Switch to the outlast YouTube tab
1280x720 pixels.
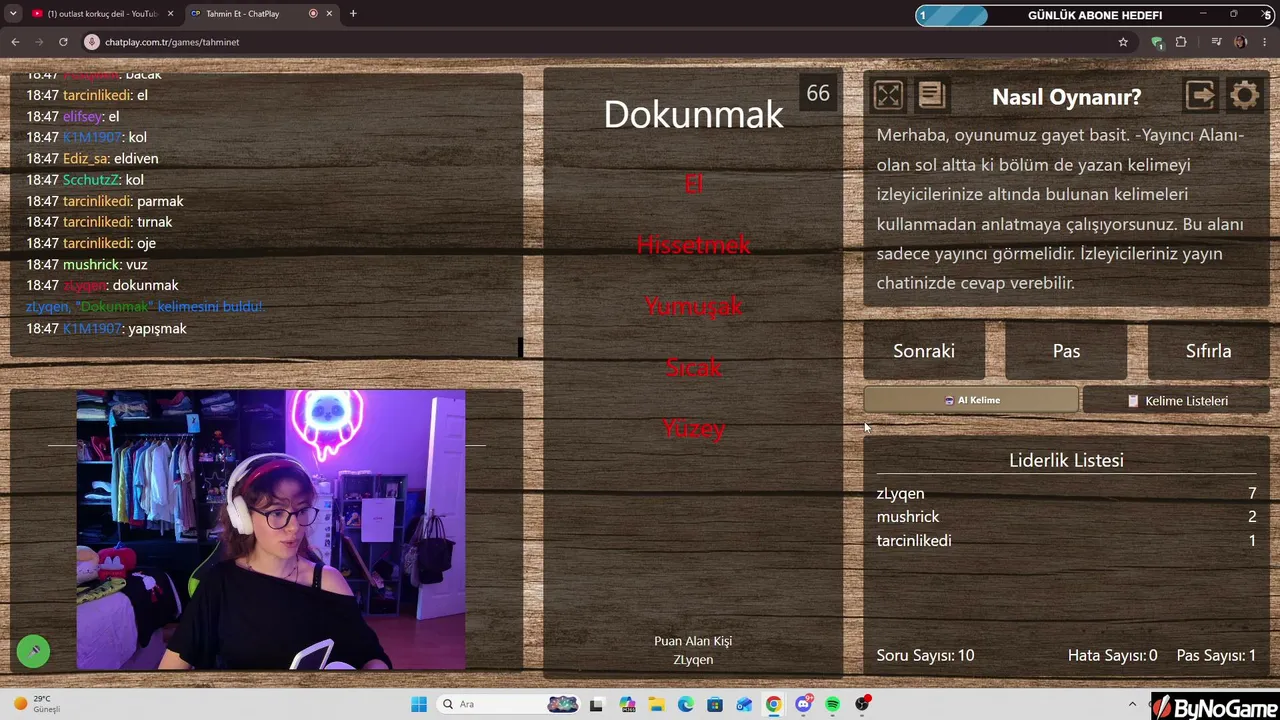point(102,14)
